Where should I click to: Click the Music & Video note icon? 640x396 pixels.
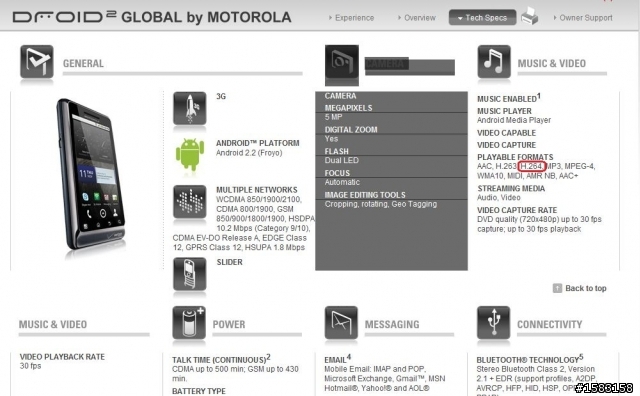coord(494,62)
